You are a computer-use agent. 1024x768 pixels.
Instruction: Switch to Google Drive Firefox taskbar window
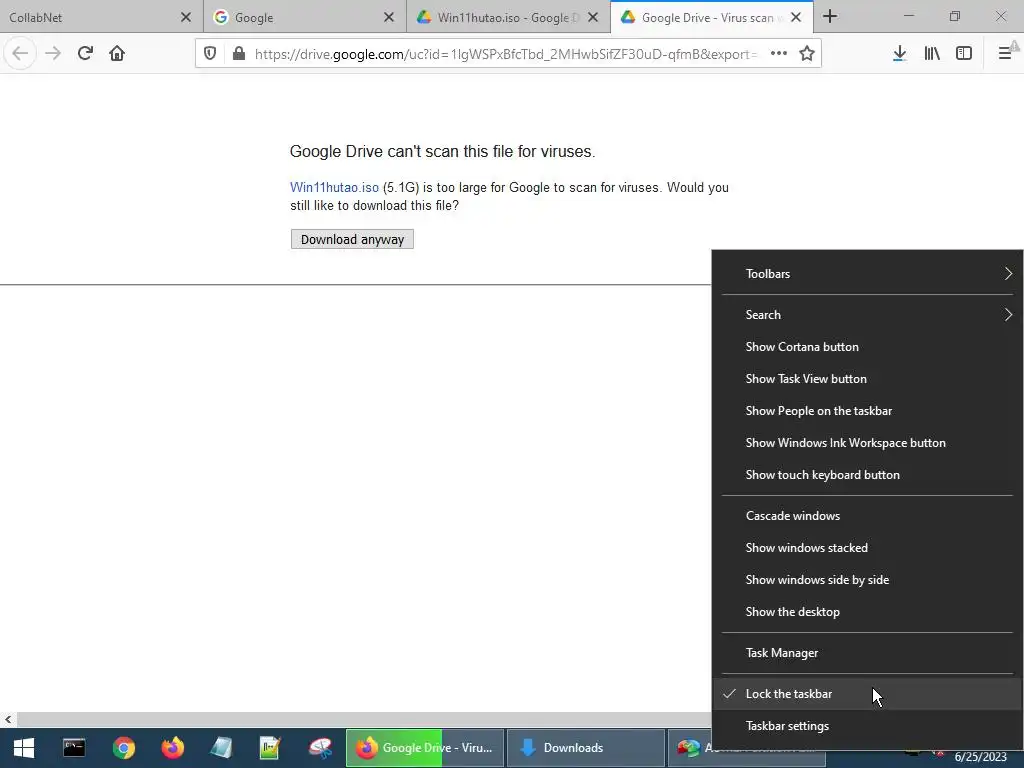(425, 748)
